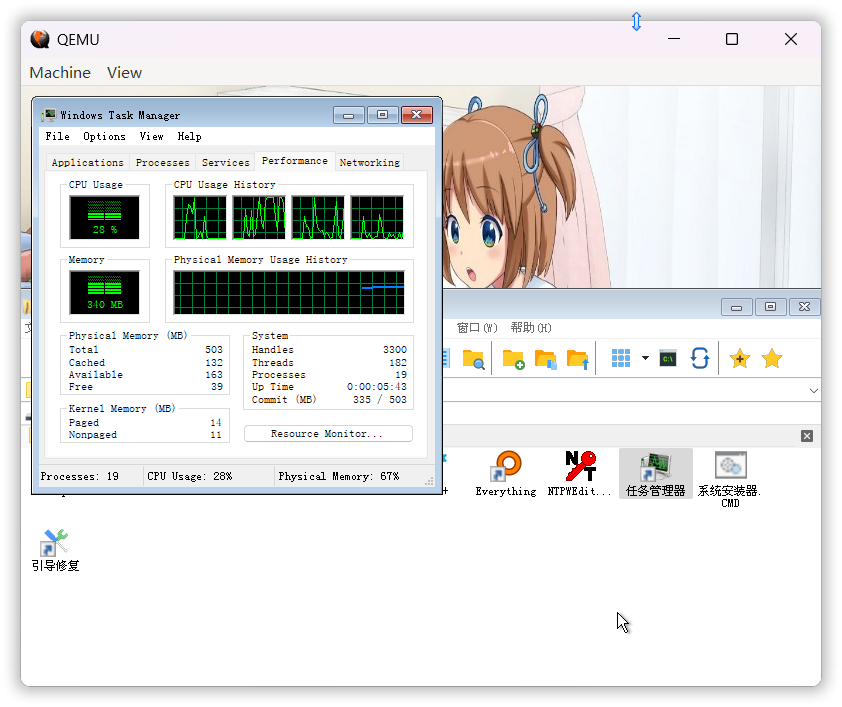The image size is (842, 707).
Task: Select the Everything shortcut icon
Action: pyautogui.click(x=506, y=474)
